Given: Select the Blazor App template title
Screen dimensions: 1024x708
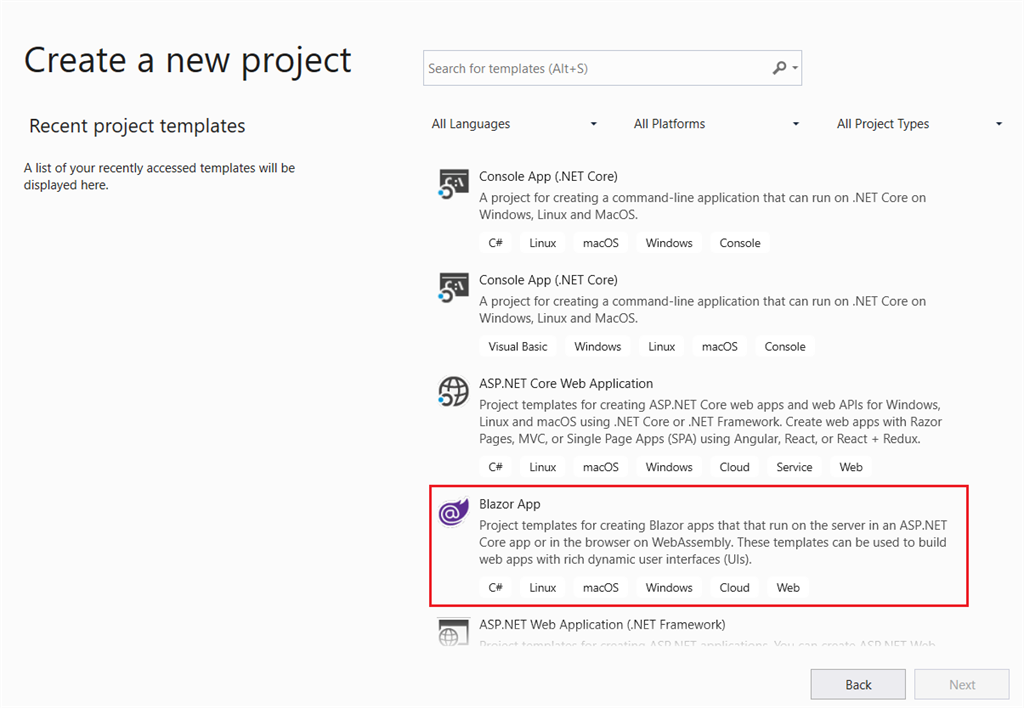Looking at the screenshot, I should tap(510, 504).
